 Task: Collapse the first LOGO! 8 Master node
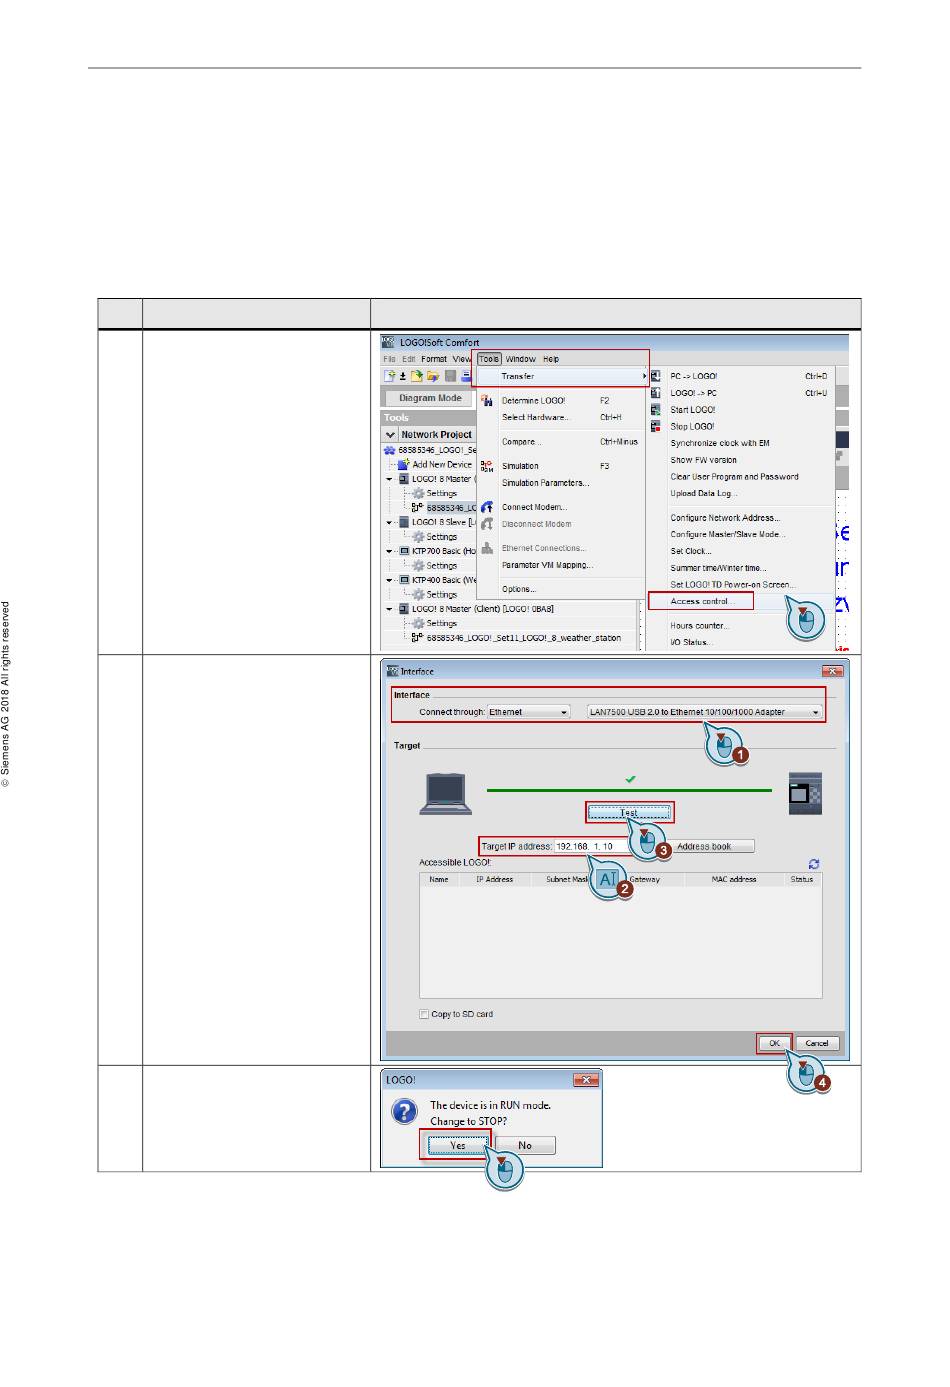coord(390,479)
